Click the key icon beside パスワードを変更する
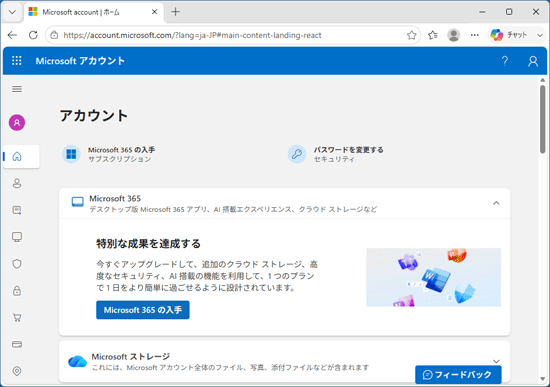550x387 pixels. coord(297,154)
